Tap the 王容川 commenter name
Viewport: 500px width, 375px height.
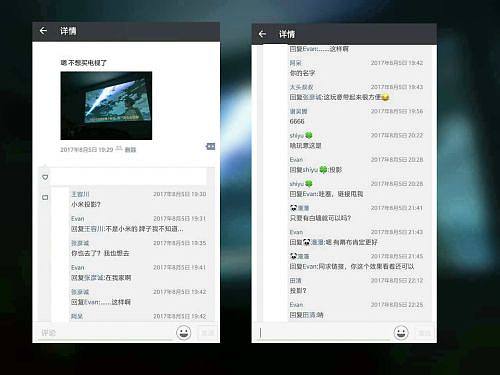(80, 194)
